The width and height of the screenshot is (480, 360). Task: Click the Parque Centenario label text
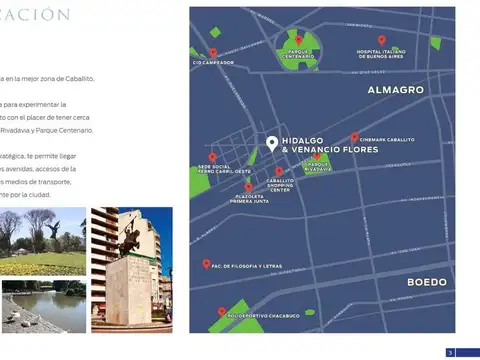[x=298, y=54]
